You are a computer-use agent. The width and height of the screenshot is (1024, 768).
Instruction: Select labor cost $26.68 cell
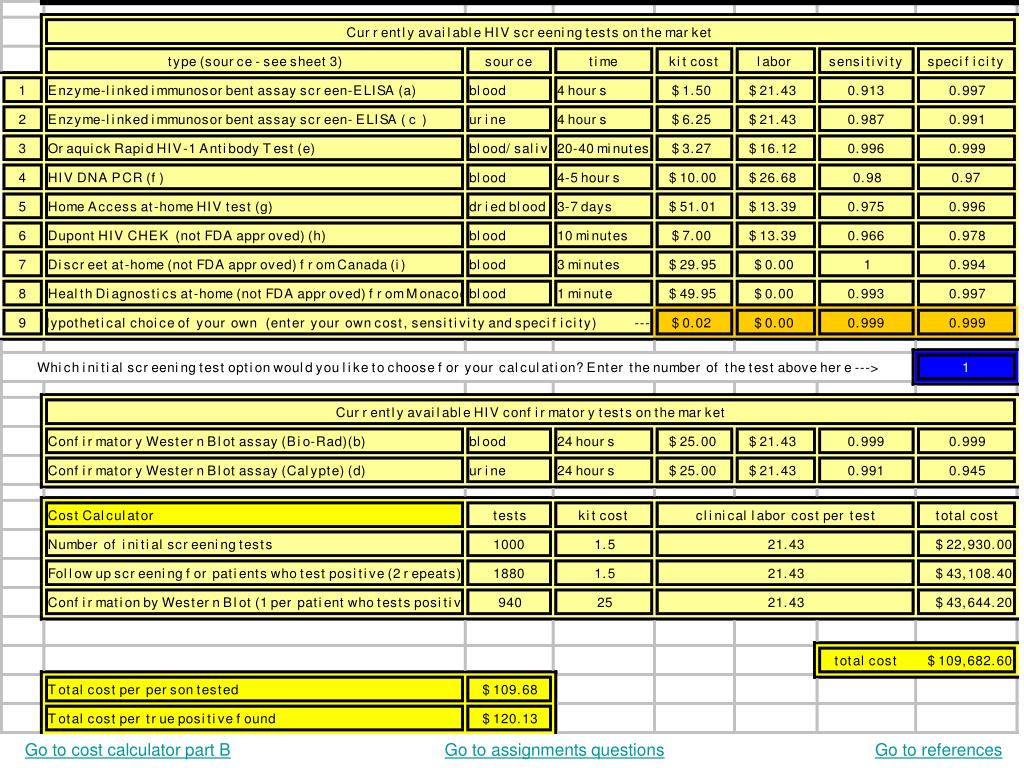(775, 178)
